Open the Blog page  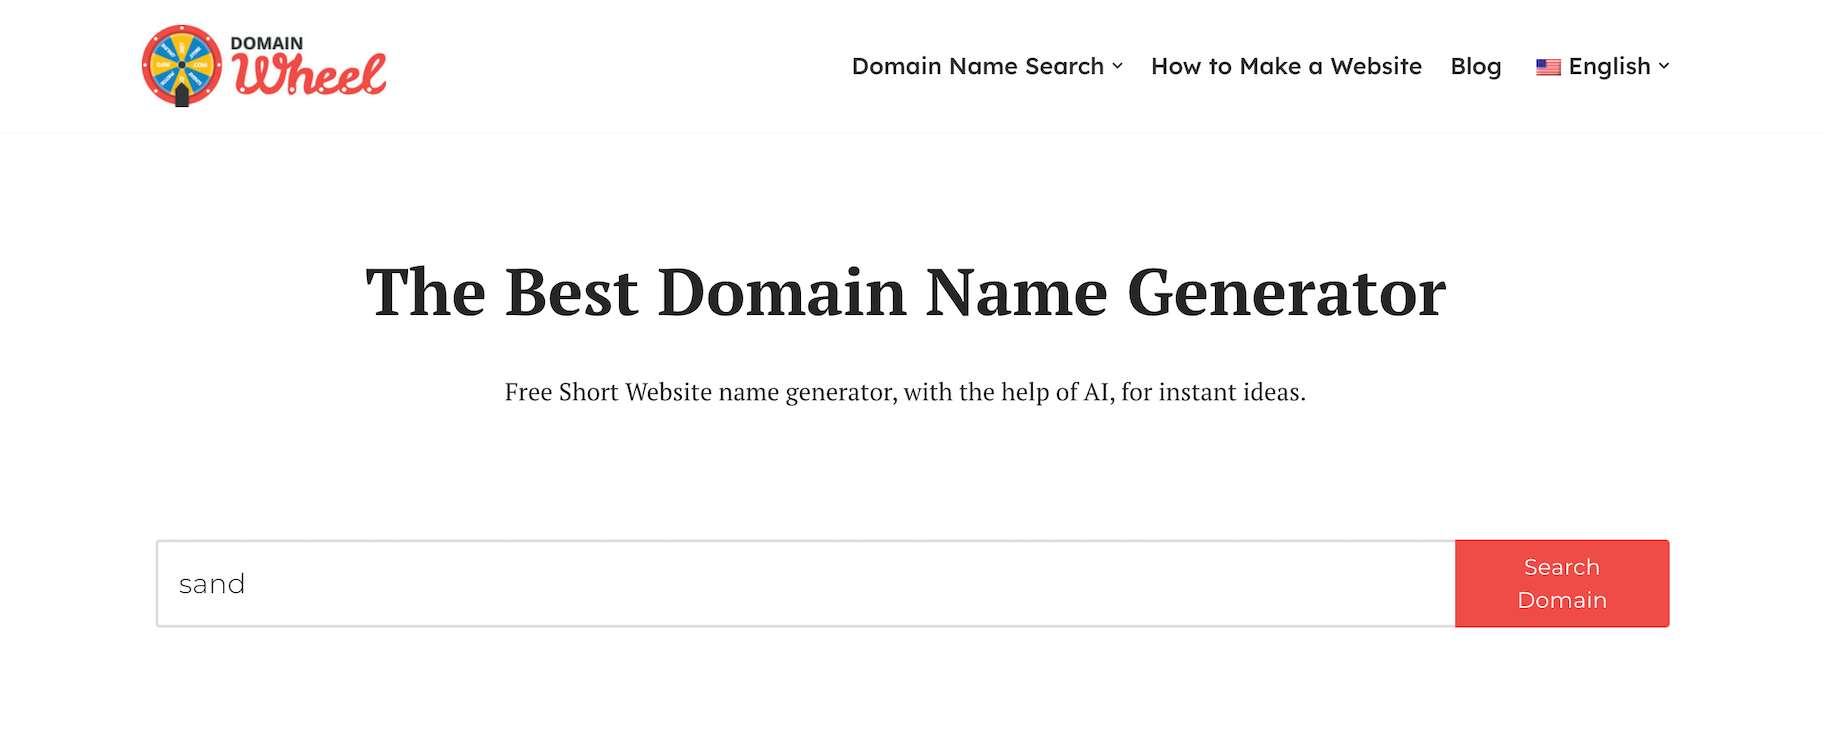[x=1476, y=66]
